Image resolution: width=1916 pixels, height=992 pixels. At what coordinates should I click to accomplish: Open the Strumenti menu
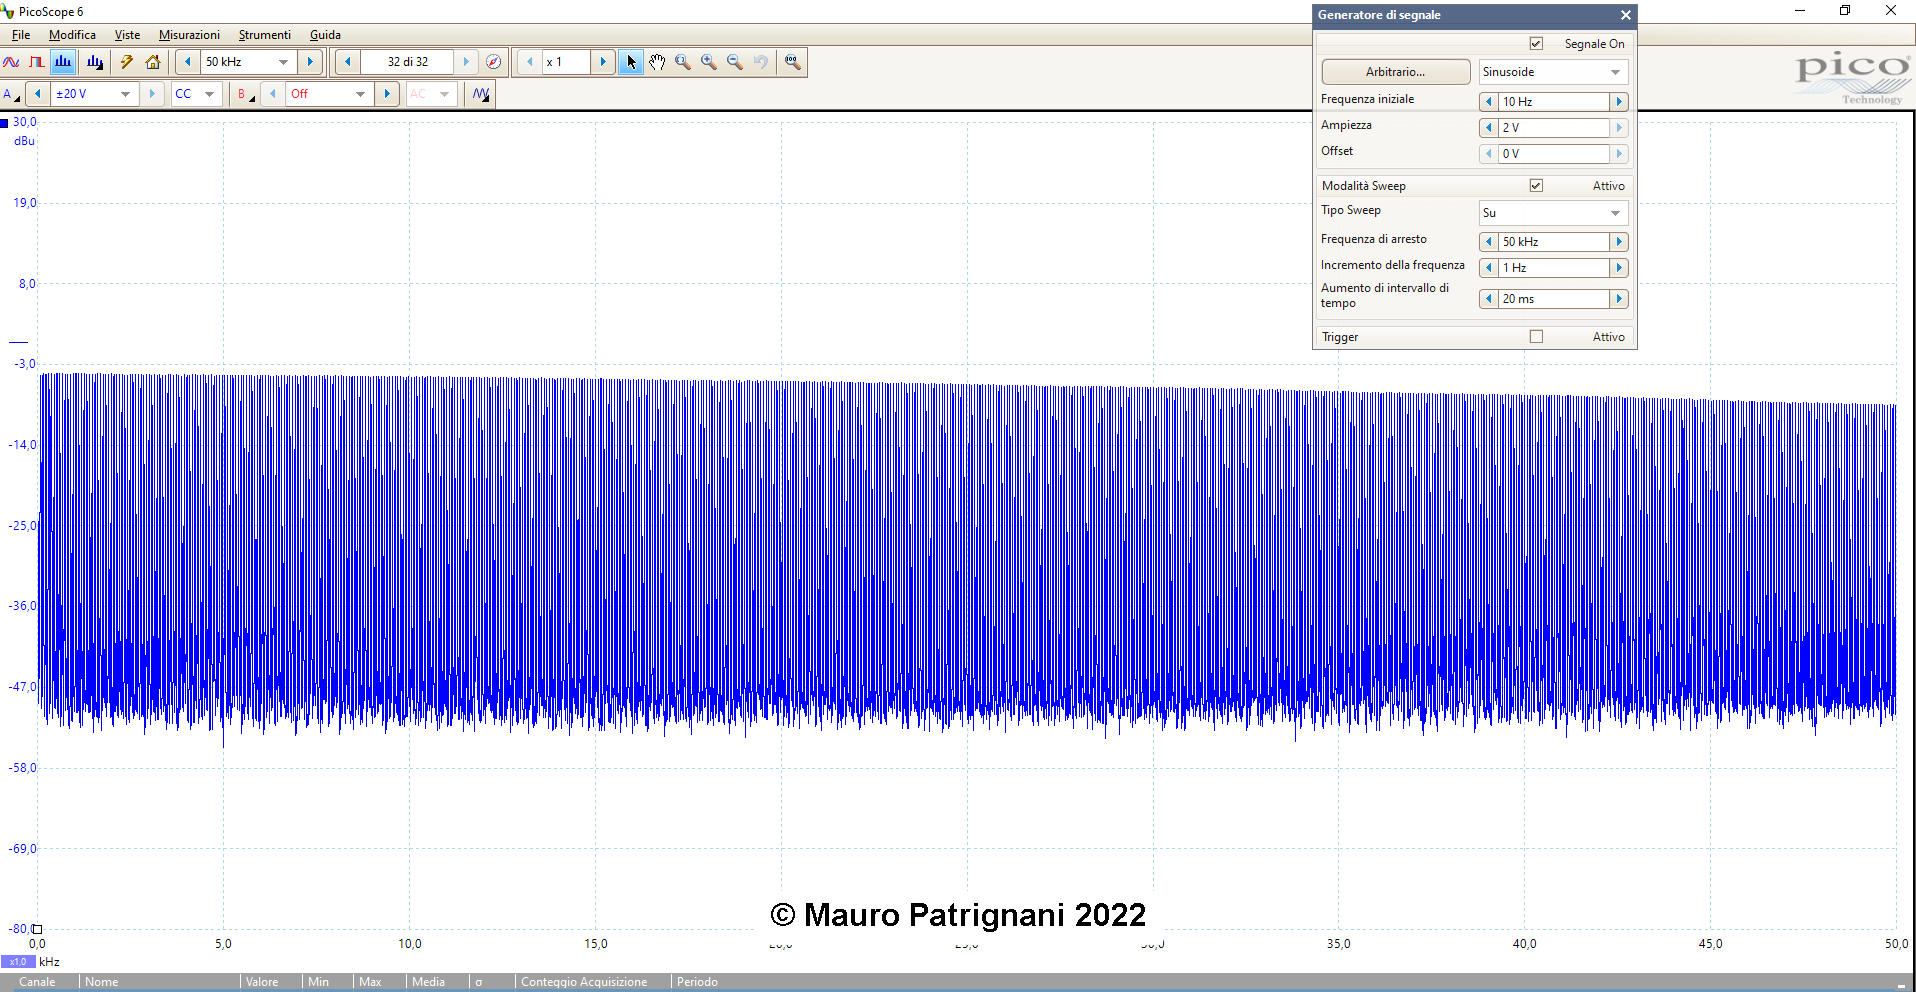[x=265, y=35]
